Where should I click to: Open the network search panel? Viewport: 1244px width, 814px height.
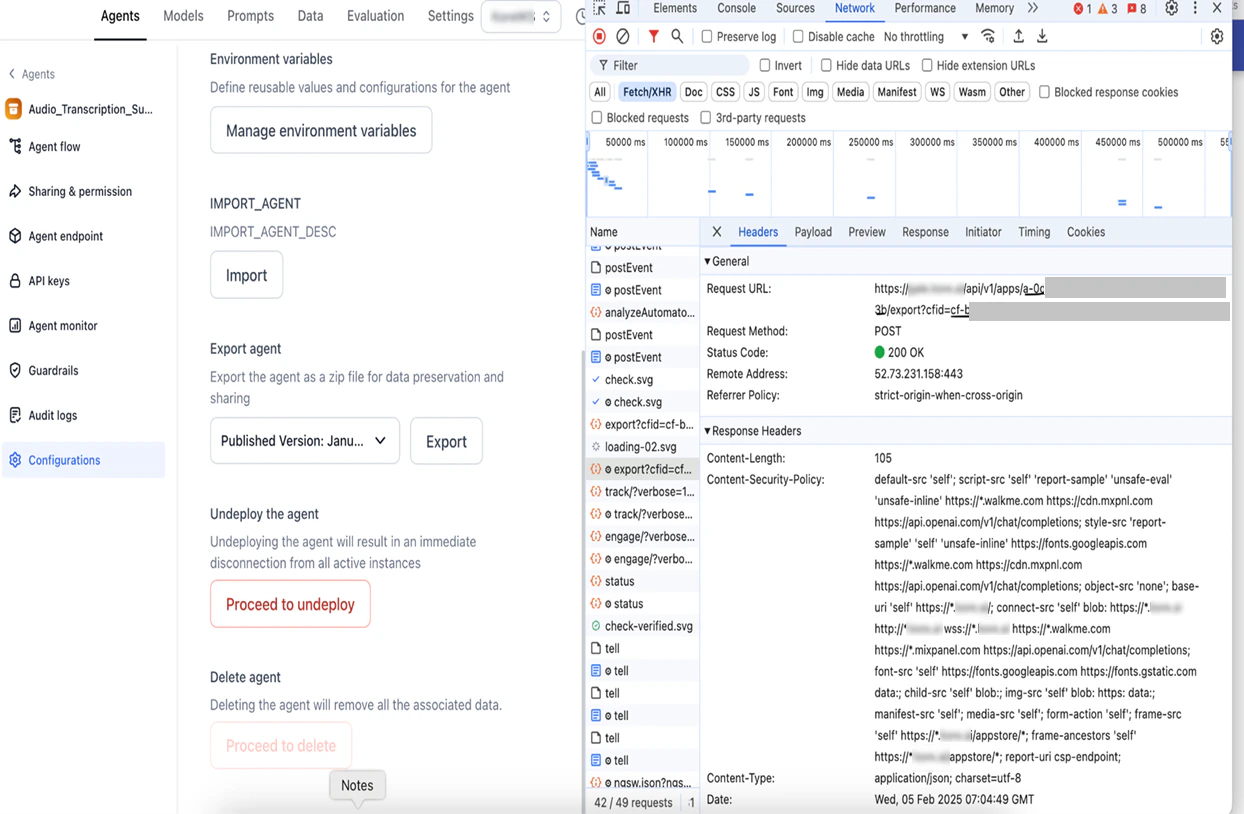tap(678, 36)
